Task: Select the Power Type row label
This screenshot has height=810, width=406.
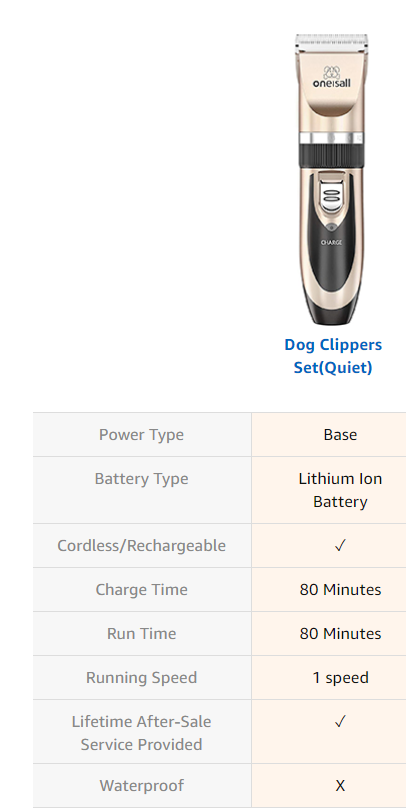Action: [x=141, y=434]
